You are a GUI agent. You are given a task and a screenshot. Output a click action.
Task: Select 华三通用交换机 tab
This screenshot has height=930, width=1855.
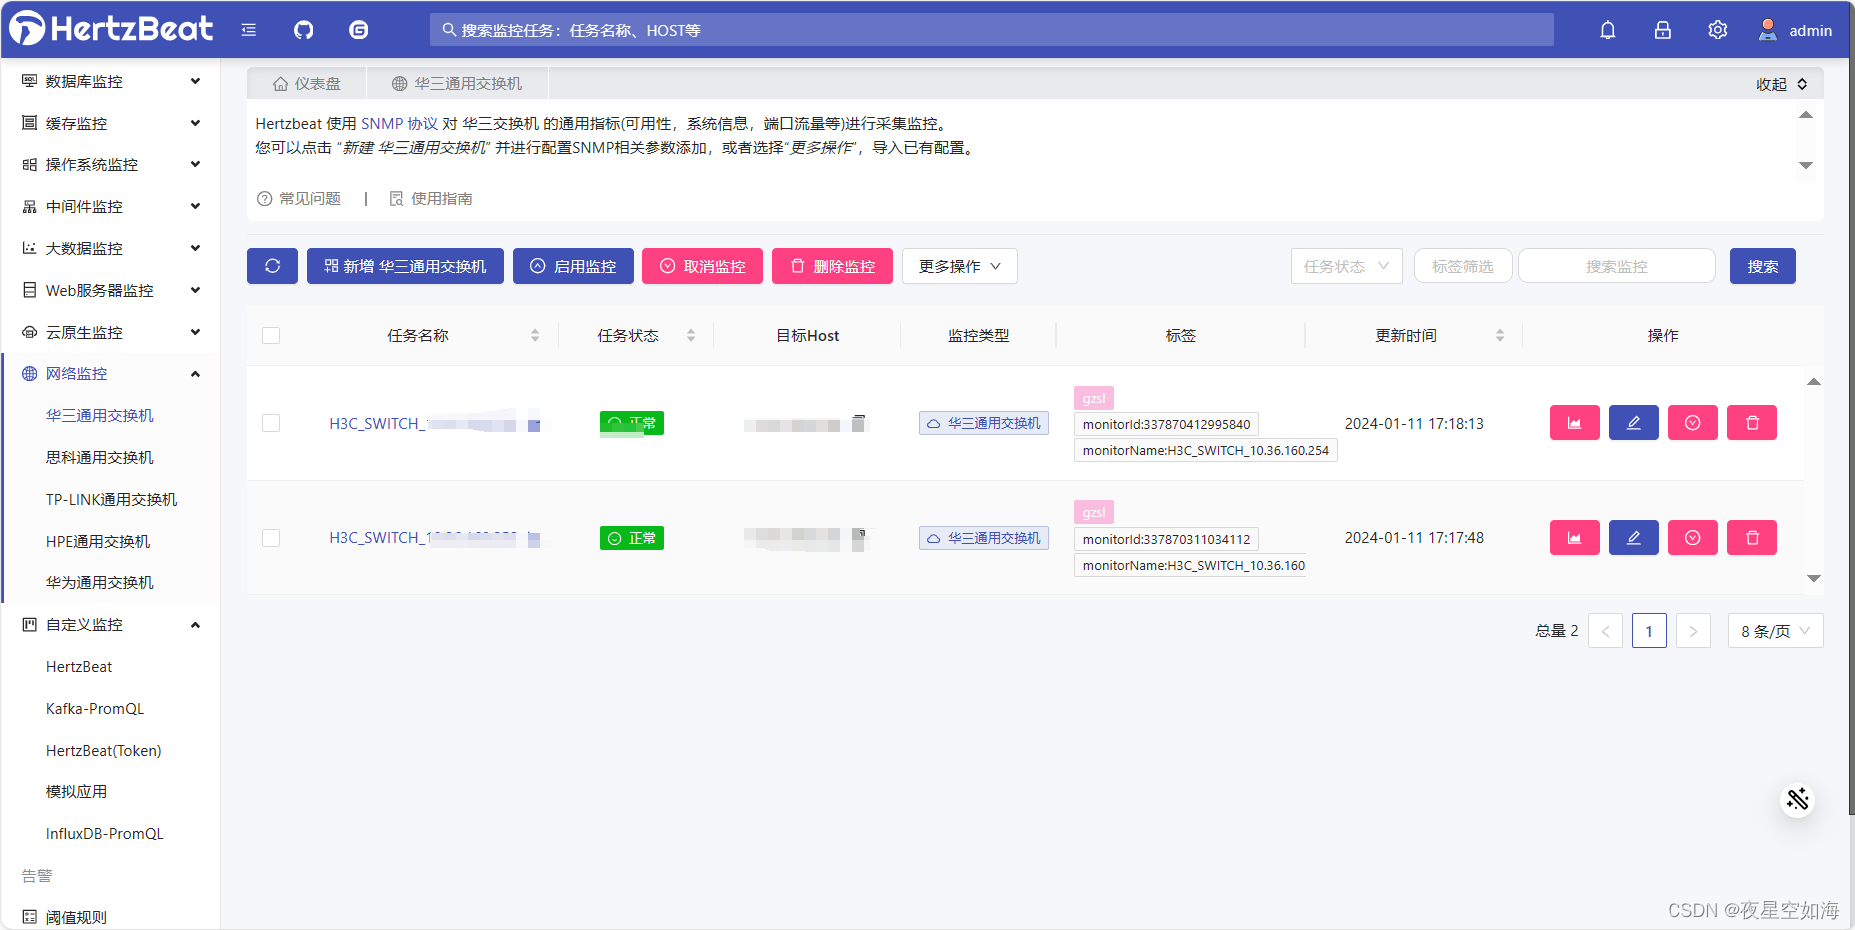pos(457,84)
